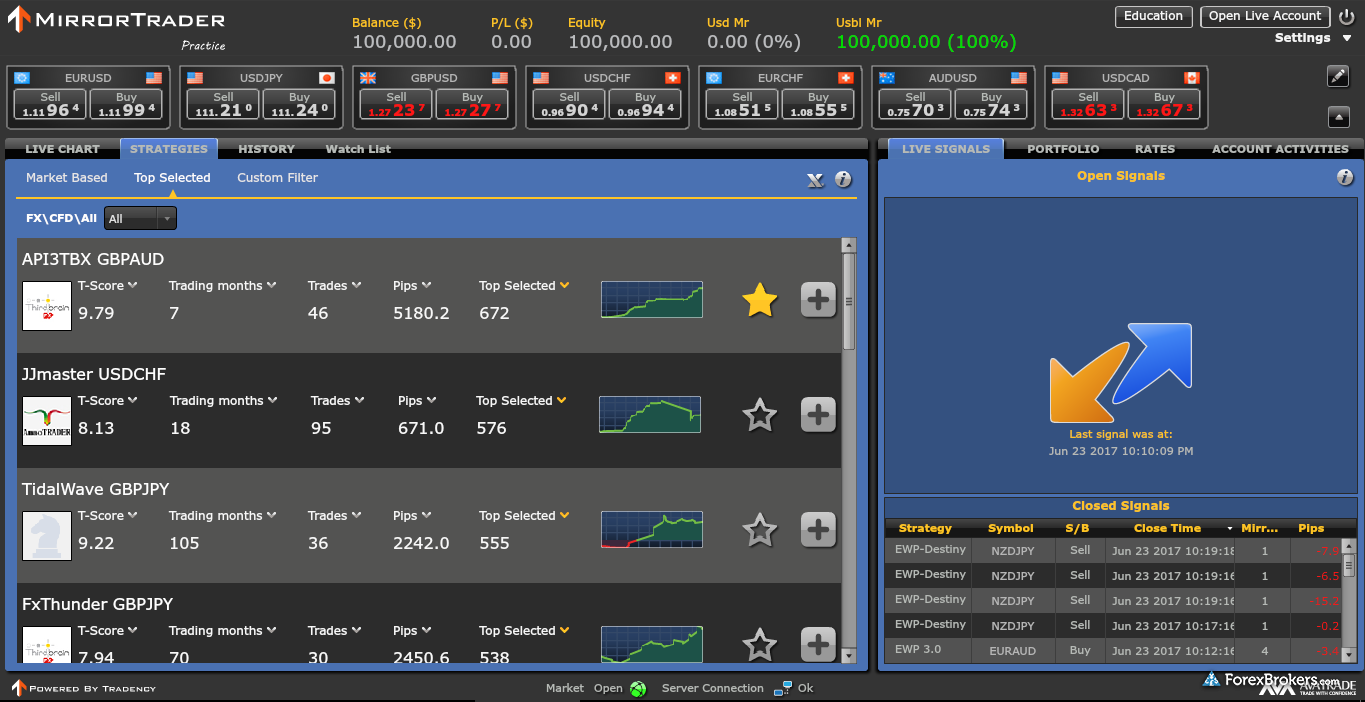The height and width of the screenshot is (702, 1365).
Task: Click the strategies list scrollbar thumb
Action: [849, 301]
